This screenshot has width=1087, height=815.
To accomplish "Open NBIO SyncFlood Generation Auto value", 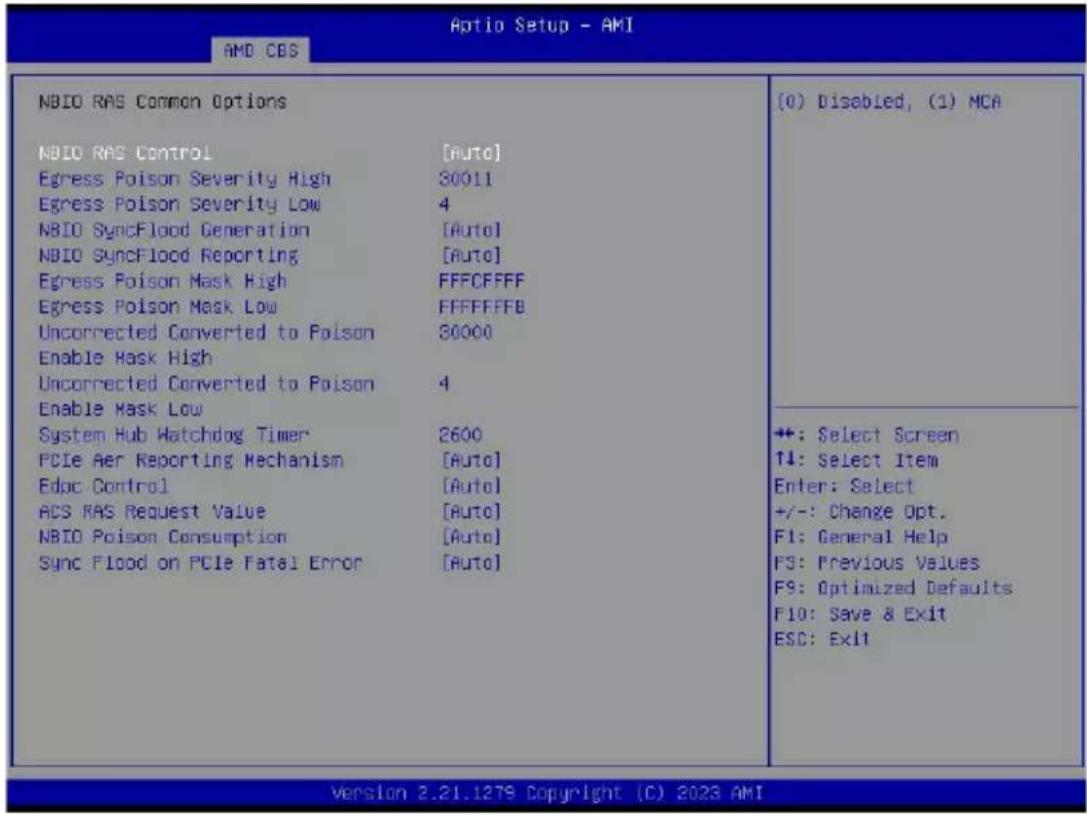I will coord(471,229).
